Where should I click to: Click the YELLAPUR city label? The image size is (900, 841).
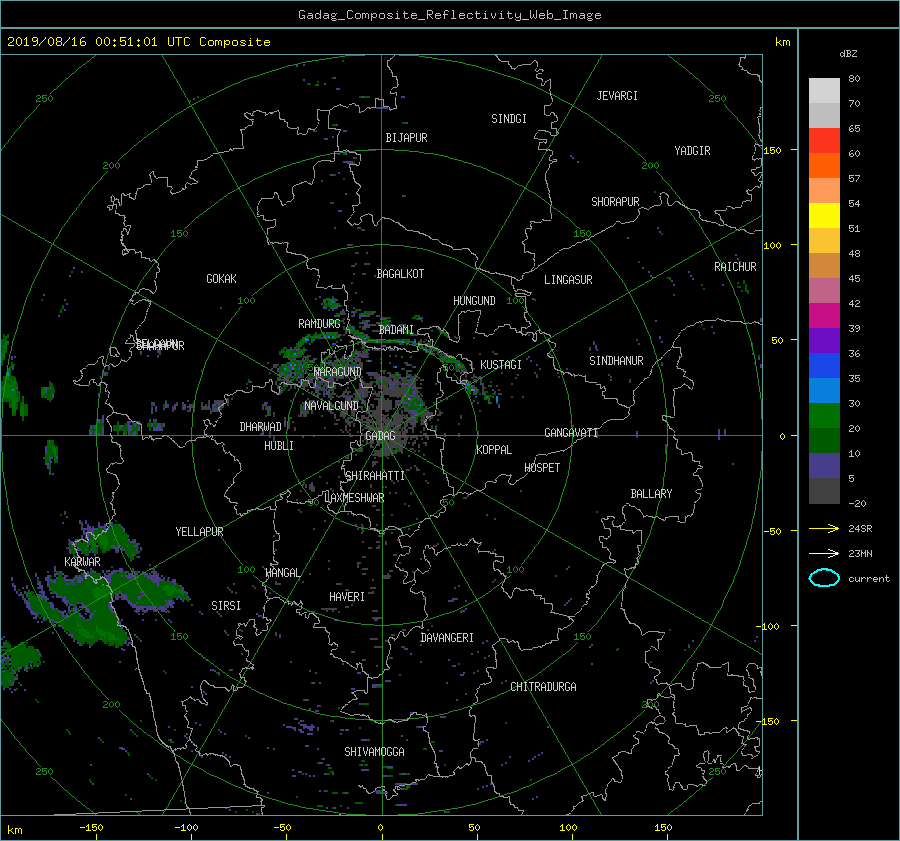click(x=199, y=532)
